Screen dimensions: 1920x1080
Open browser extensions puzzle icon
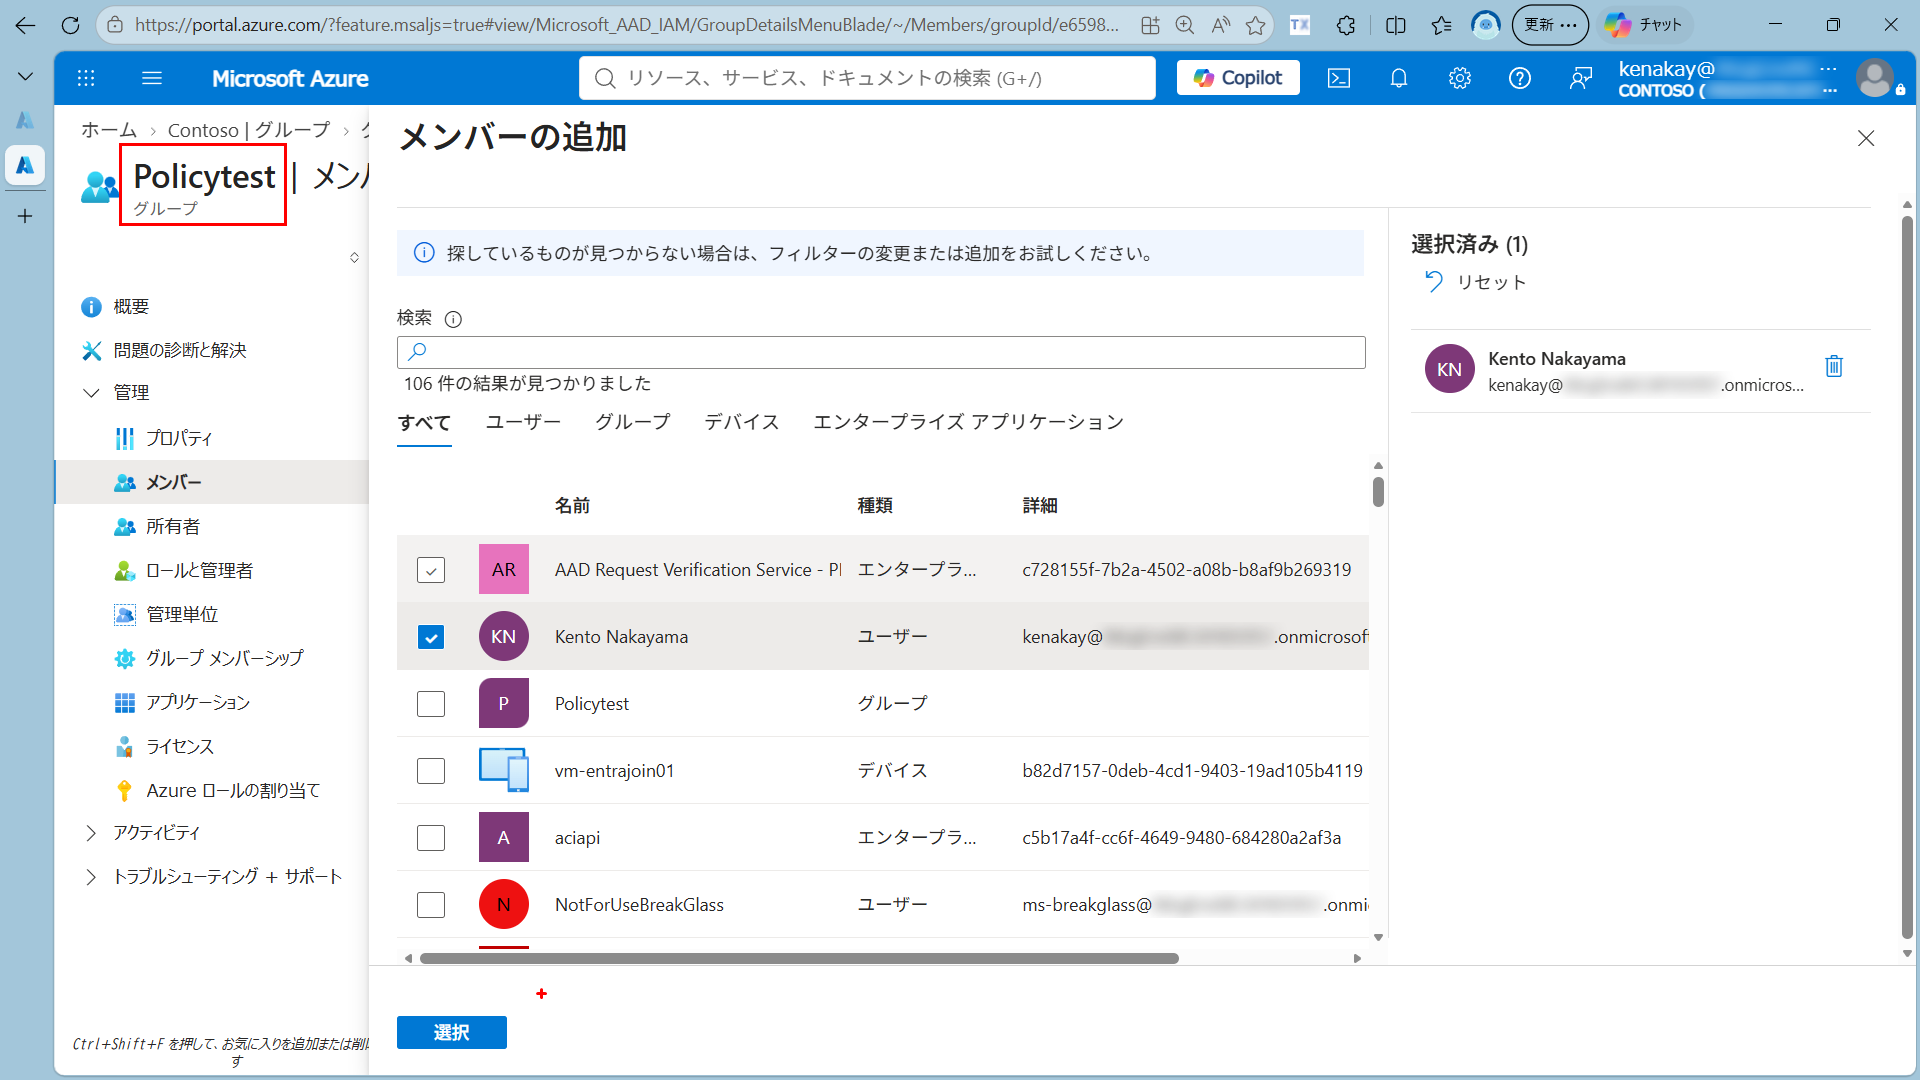coord(1346,25)
